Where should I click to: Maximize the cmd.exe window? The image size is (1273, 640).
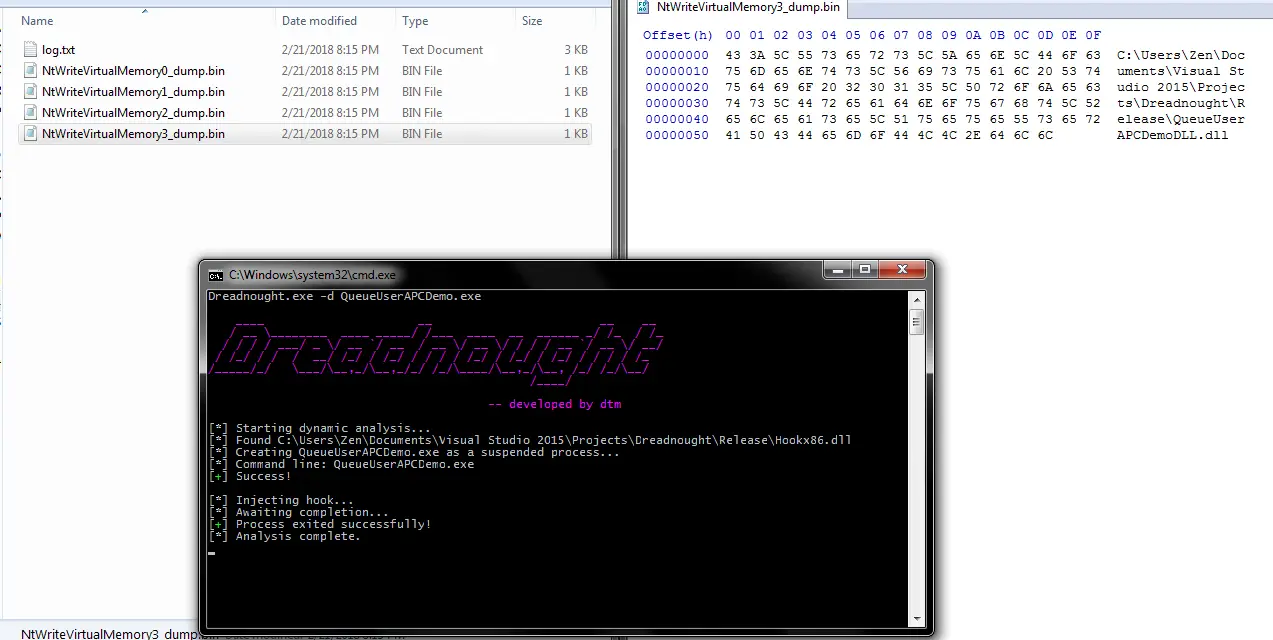tap(865, 269)
